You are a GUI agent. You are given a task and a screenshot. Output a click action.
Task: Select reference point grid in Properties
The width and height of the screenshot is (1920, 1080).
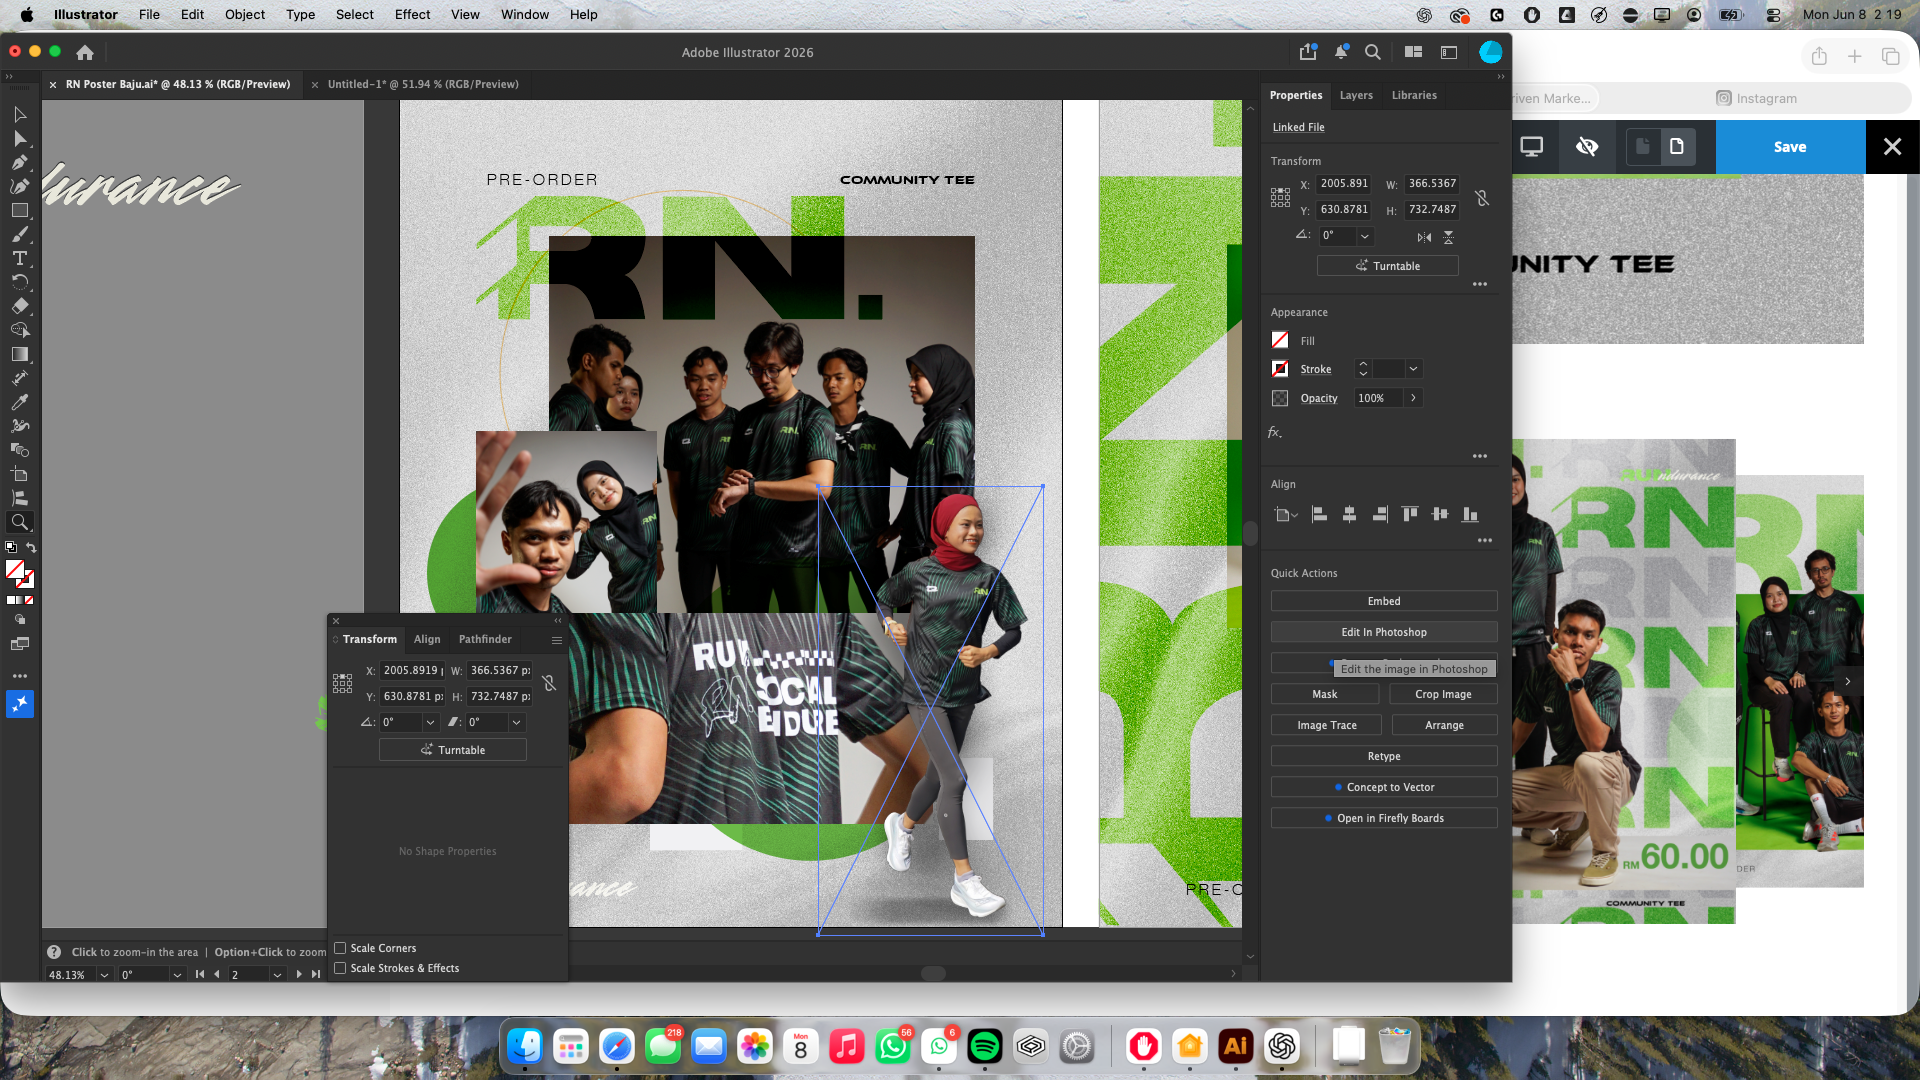pos(1280,197)
